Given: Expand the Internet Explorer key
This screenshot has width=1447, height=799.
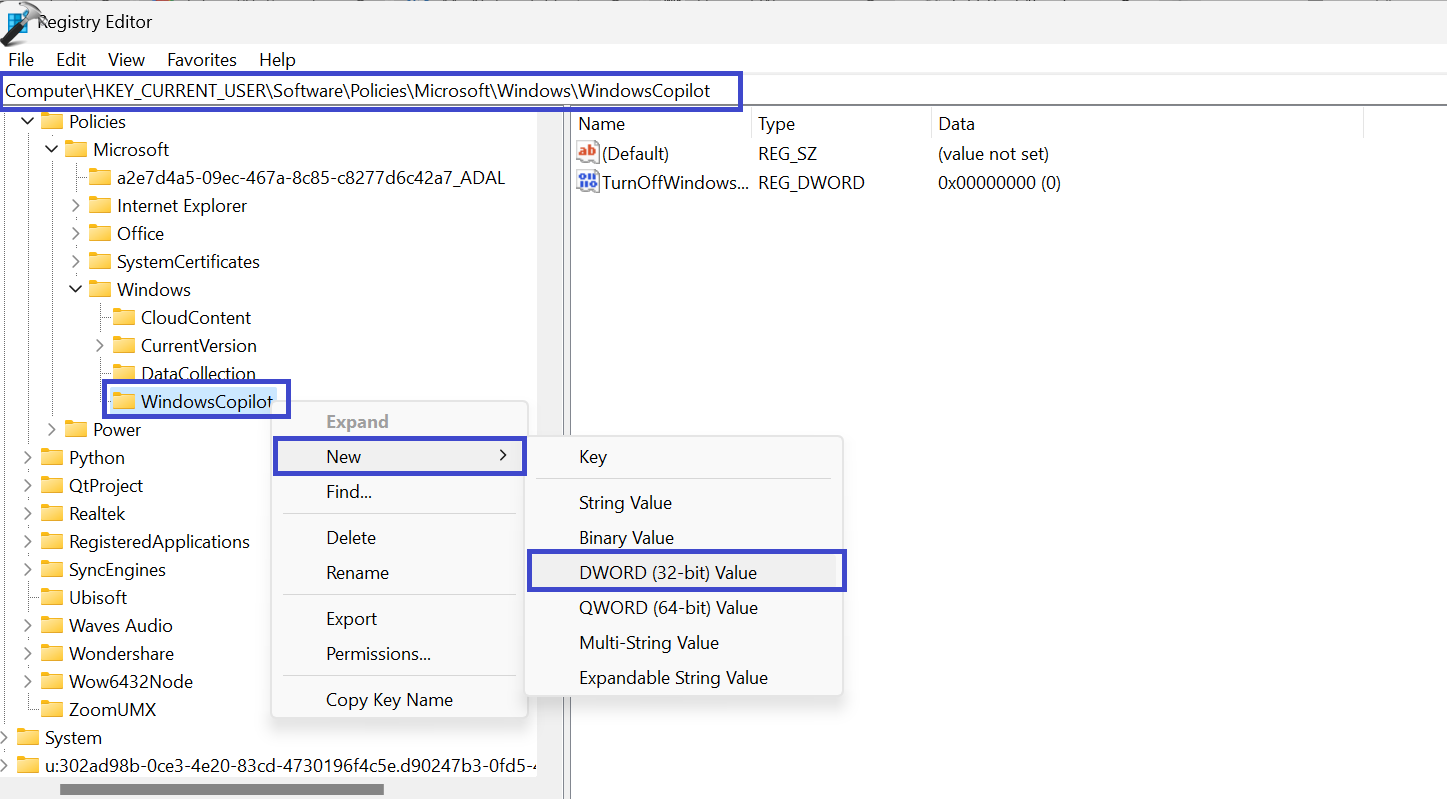Looking at the screenshot, I should [x=76, y=205].
